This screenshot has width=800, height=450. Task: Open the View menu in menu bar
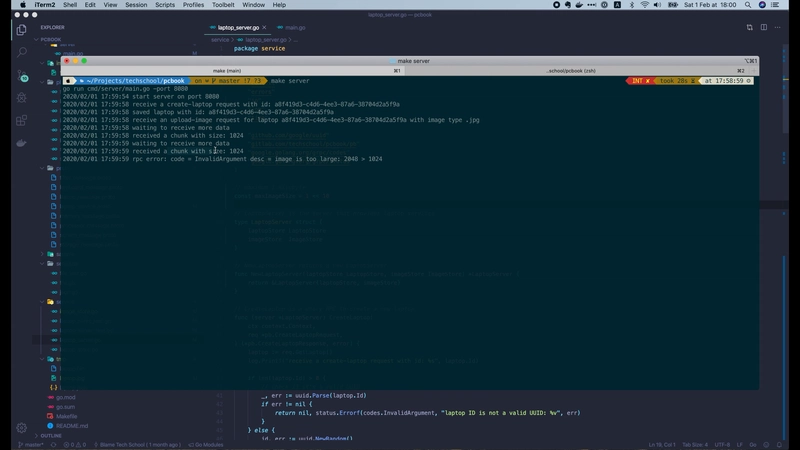(x=110, y=5)
